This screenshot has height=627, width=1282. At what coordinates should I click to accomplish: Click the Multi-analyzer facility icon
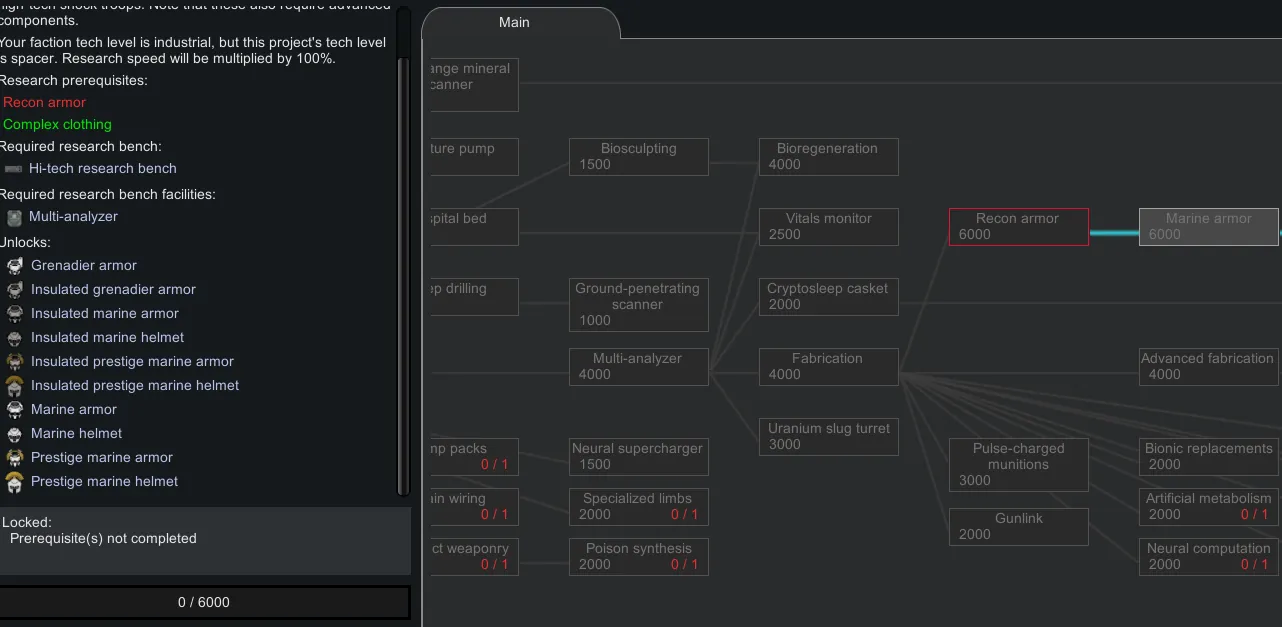pos(14,217)
